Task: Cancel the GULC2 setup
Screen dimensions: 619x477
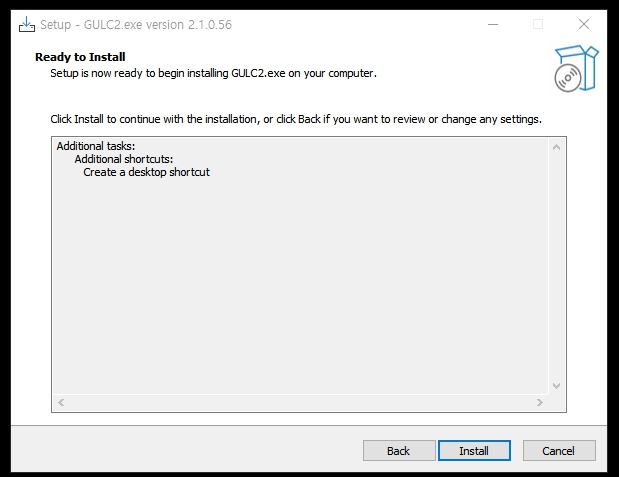Action: (x=559, y=451)
